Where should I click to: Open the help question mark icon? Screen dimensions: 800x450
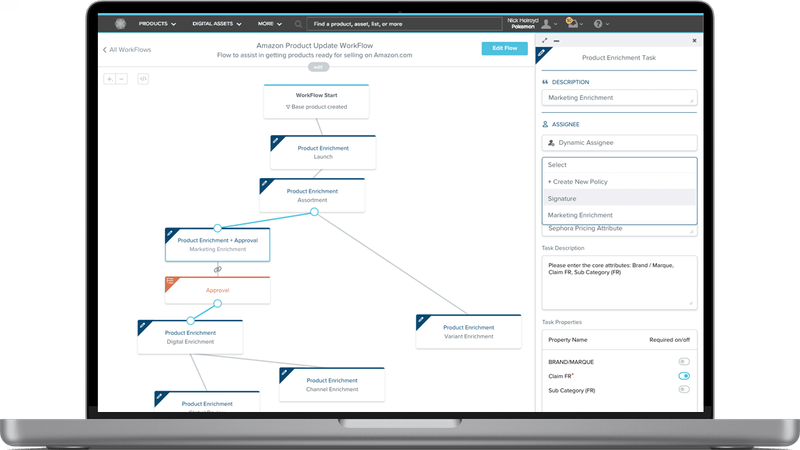(x=598, y=24)
